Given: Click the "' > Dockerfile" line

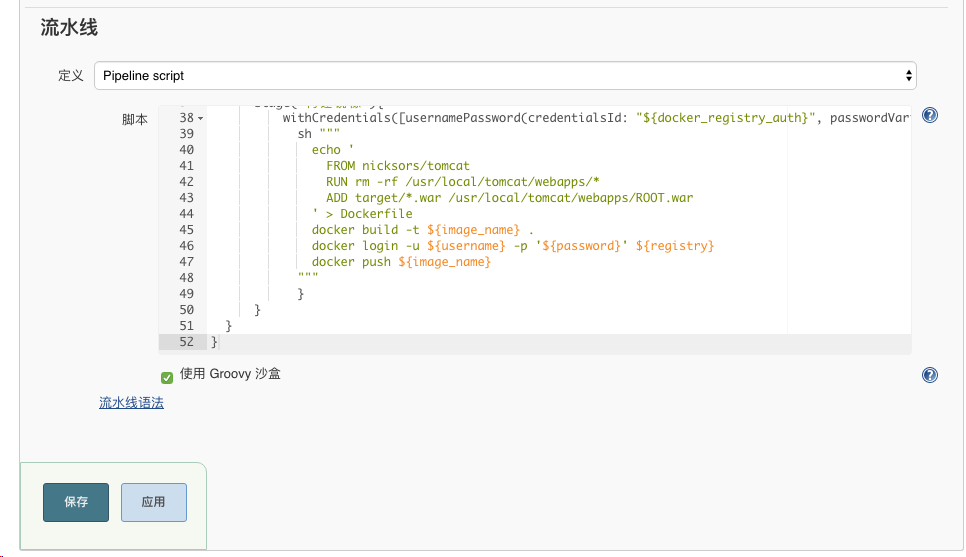Looking at the screenshot, I should pyautogui.click(x=362, y=214).
